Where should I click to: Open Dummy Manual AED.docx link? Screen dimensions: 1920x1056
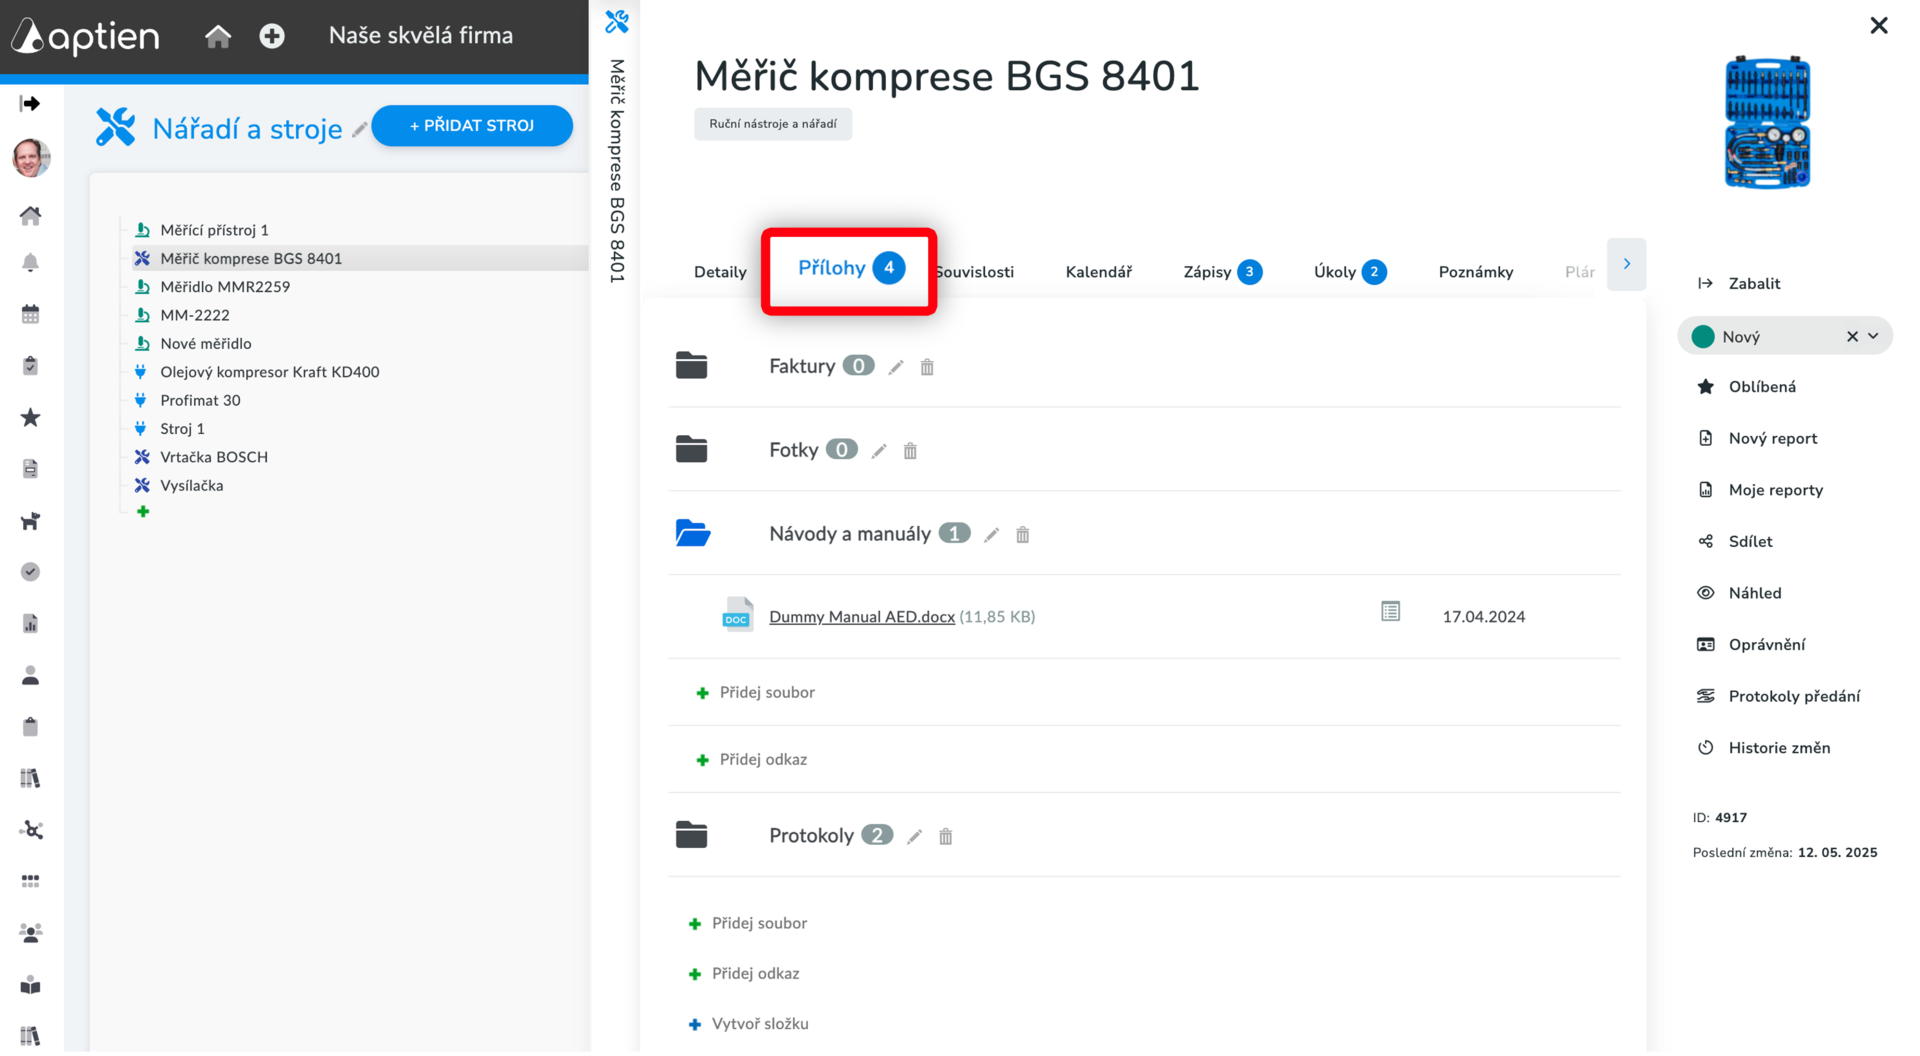tap(861, 617)
